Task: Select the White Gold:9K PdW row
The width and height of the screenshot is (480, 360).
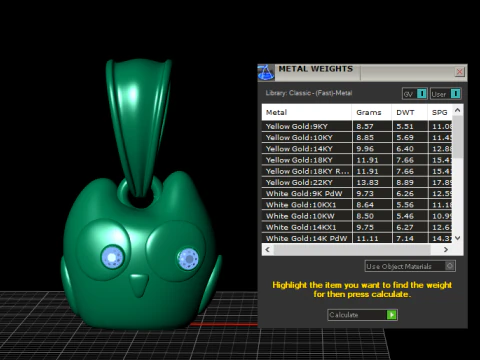Action: (357, 193)
